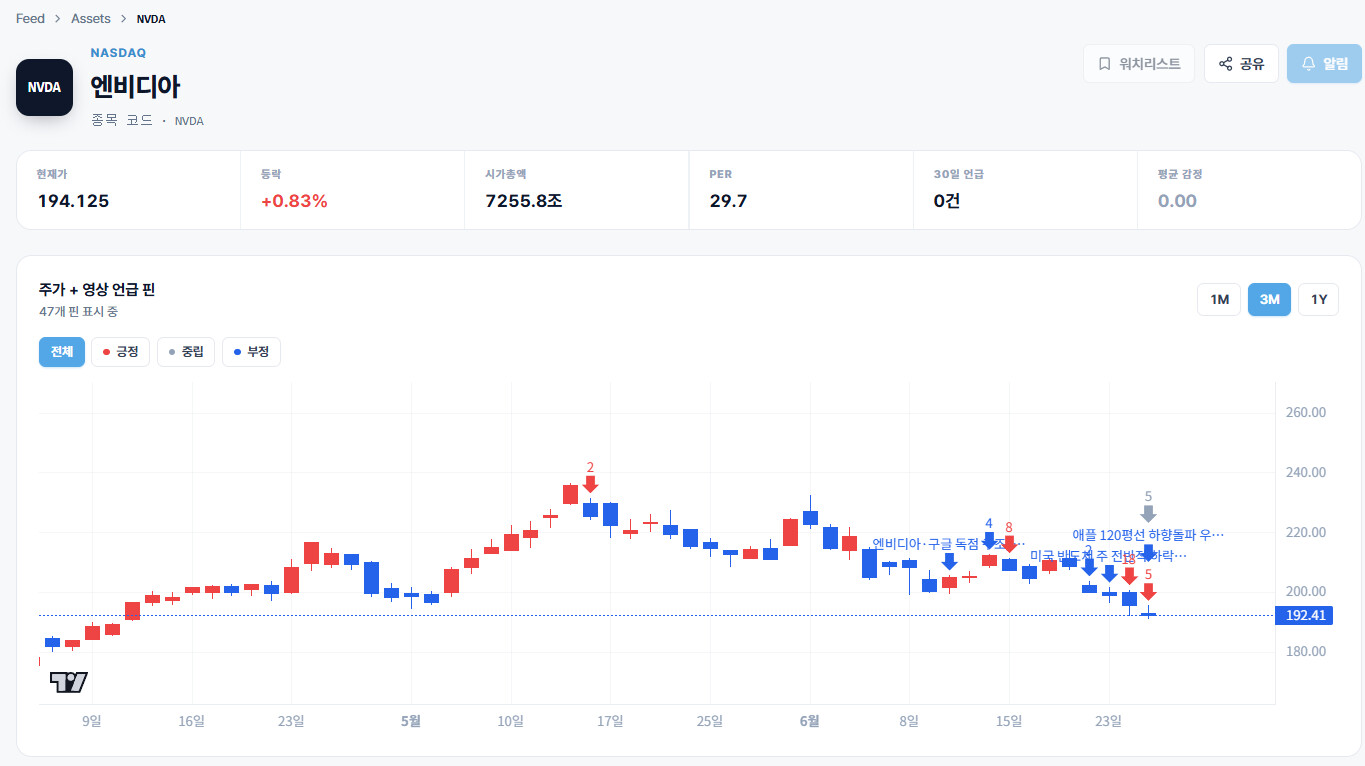Image resolution: width=1365 pixels, height=766 pixels.
Task: Click the red arrow pin labeled 2
Action: [590, 484]
